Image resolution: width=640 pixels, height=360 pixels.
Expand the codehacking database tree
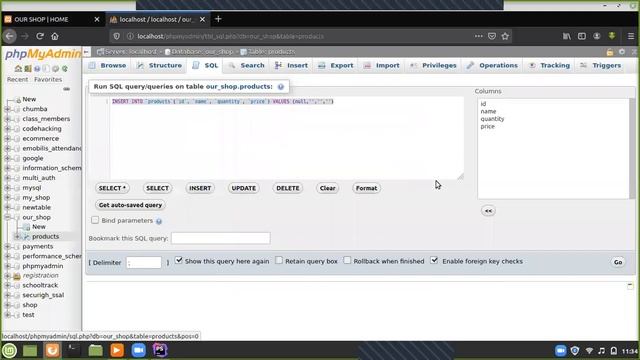tap(7, 129)
